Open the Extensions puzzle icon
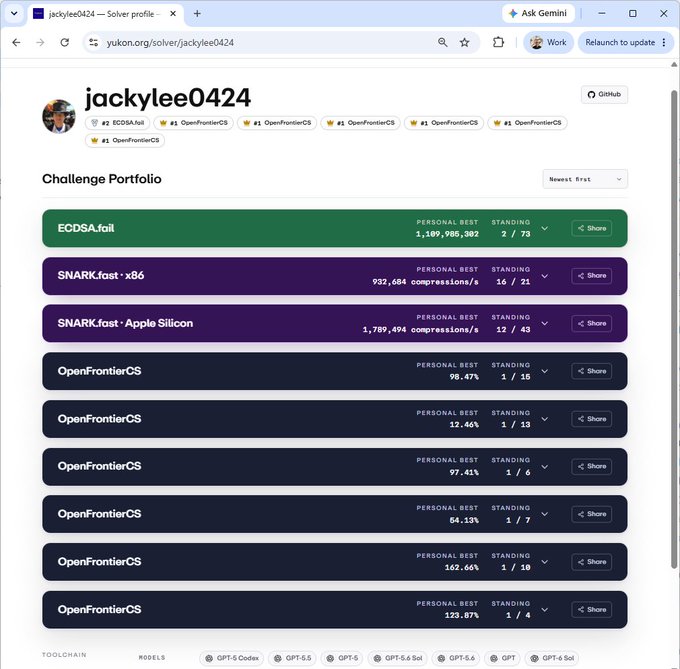 coord(498,42)
